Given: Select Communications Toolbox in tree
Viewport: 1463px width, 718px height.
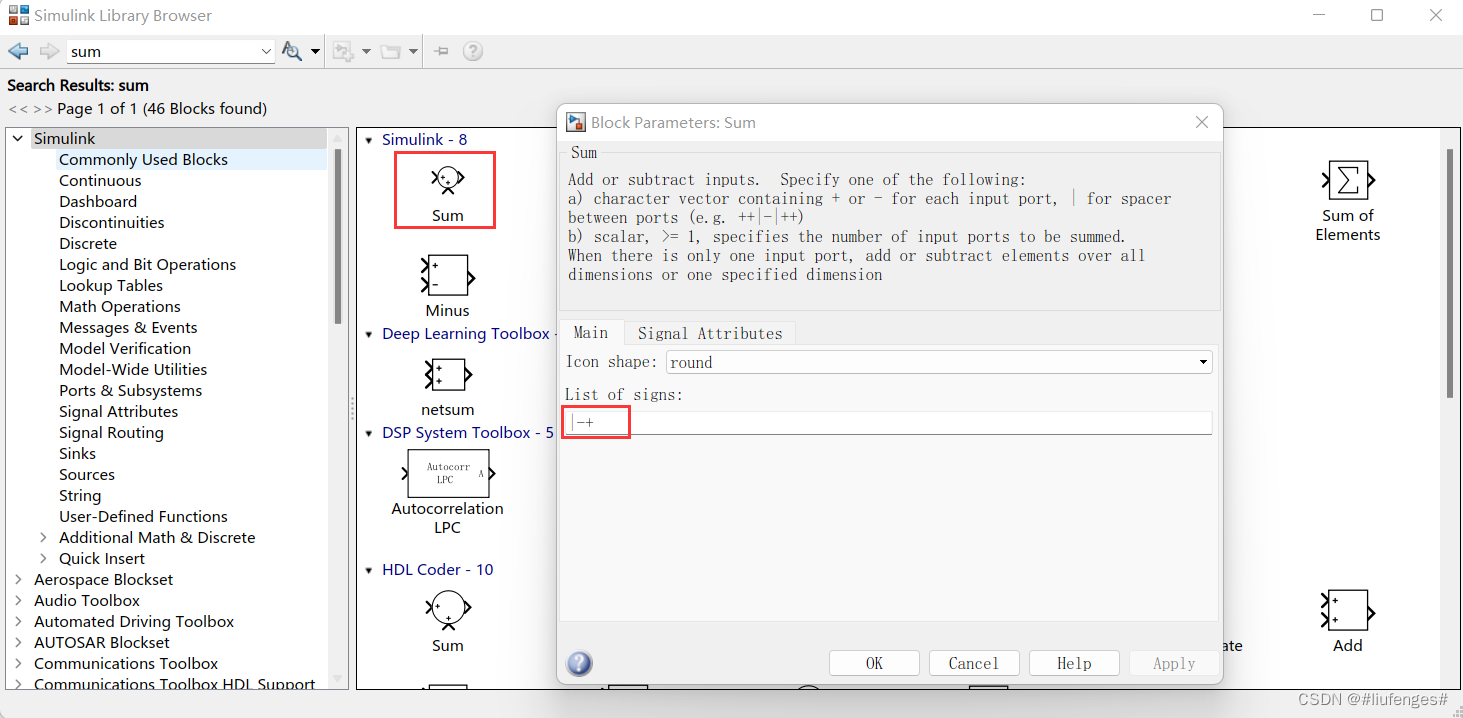Looking at the screenshot, I should 126,664.
